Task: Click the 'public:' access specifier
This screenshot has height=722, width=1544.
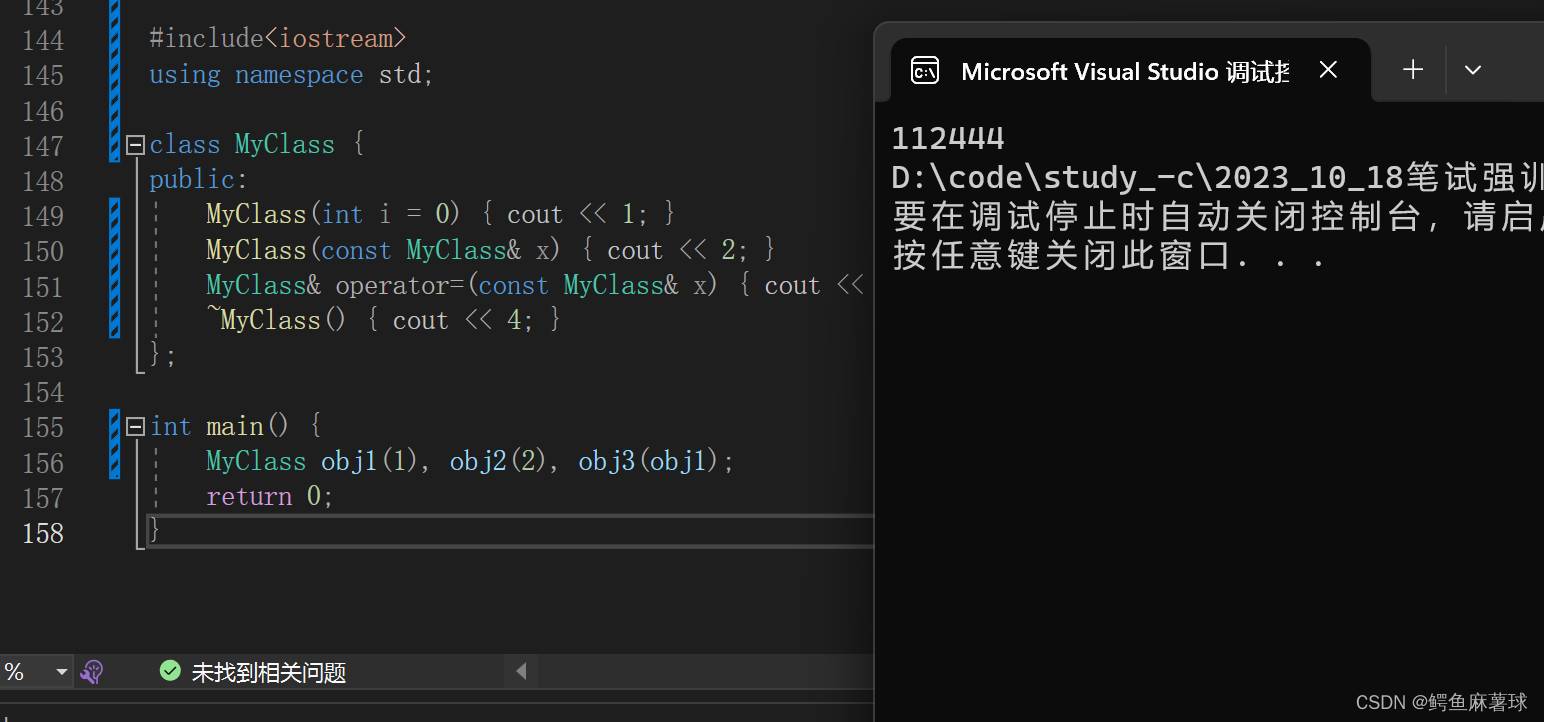Action: (x=198, y=180)
